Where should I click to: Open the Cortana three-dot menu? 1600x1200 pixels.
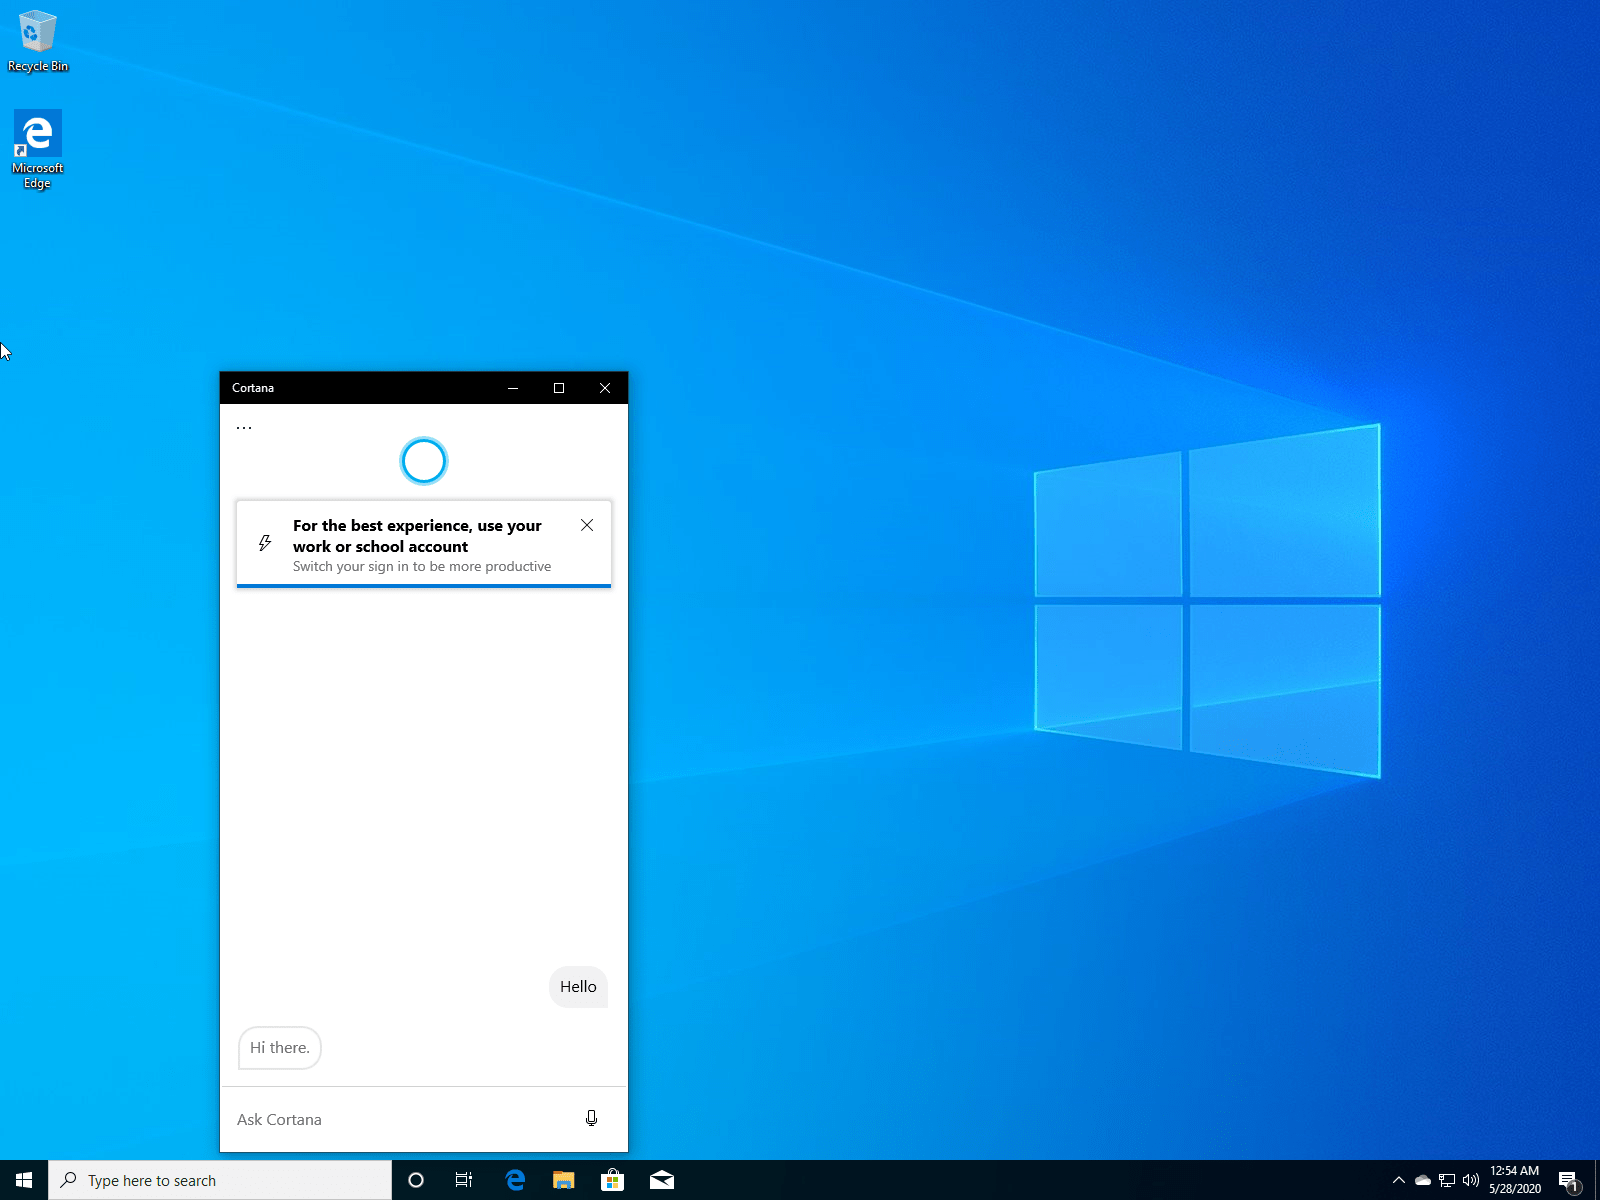(244, 428)
